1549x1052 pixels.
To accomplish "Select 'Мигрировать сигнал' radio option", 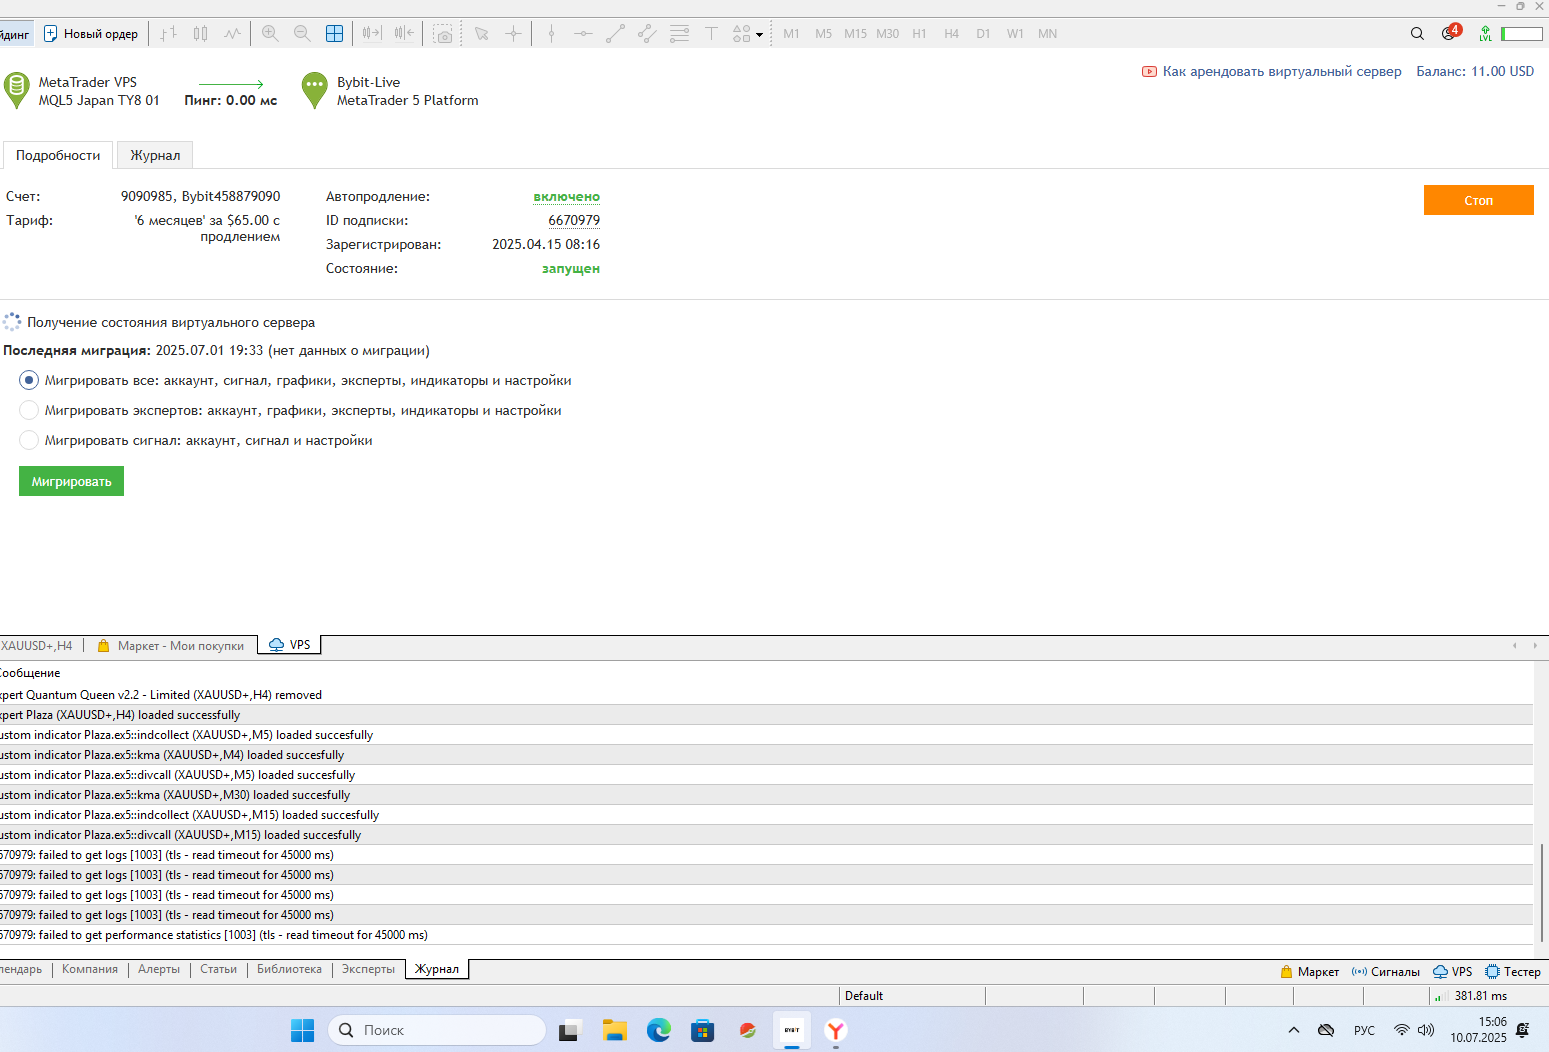I will pos(29,440).
